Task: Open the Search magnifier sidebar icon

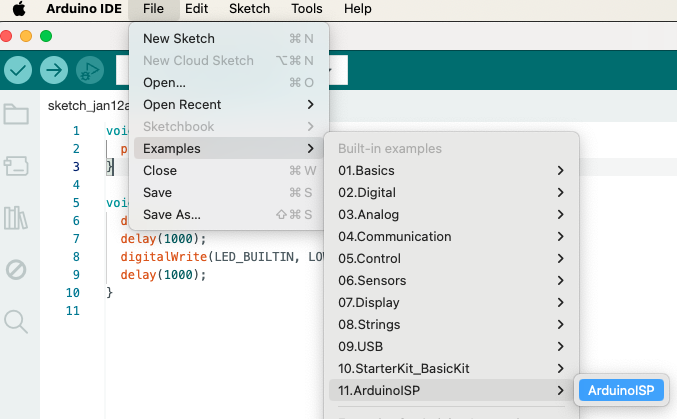Action: tap(16, 321)
